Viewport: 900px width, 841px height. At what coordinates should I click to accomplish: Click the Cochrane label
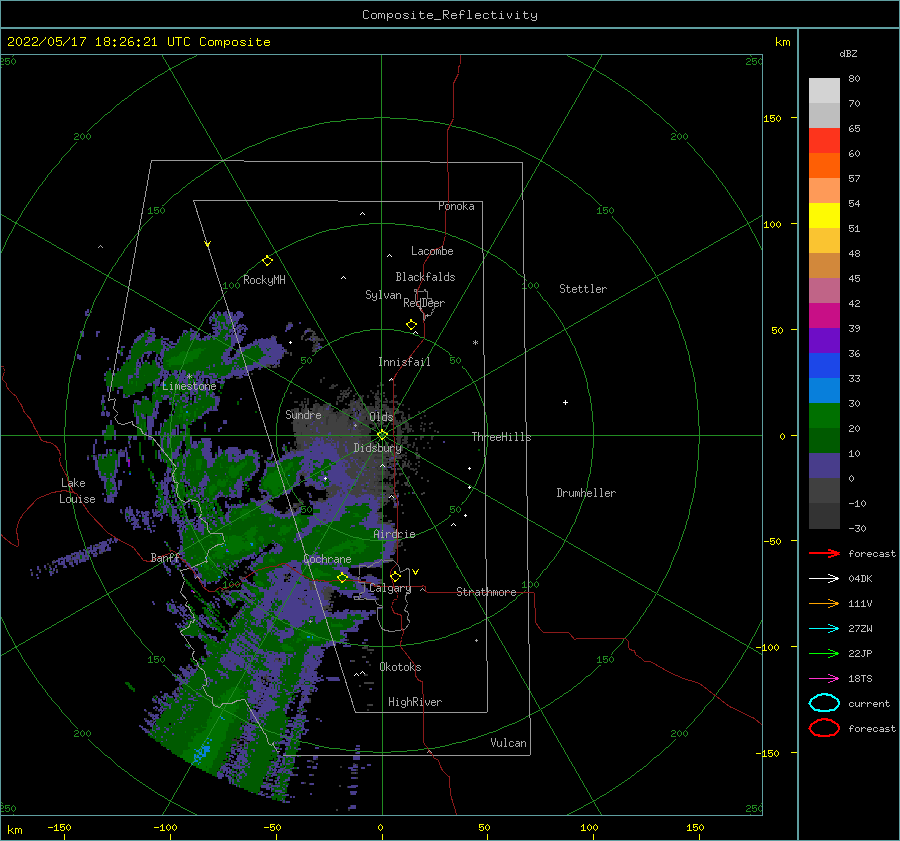tap(327, 559)
